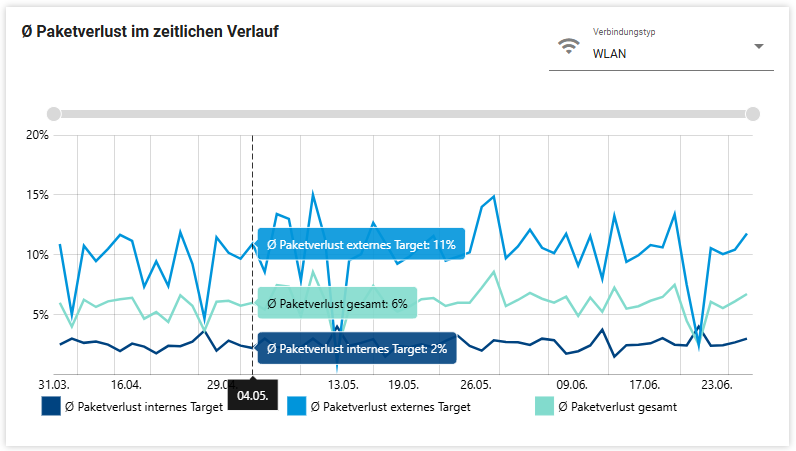Click the 23.06. x-axis date label
This screenshot has height=451, width=796.
[717, 384]
